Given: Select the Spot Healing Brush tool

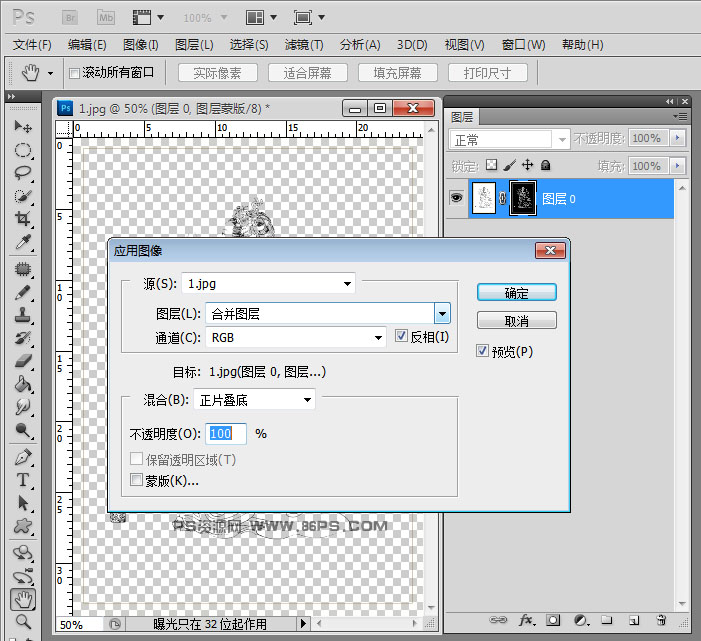Looking at the screenshot, I should [x=23, y=269].
